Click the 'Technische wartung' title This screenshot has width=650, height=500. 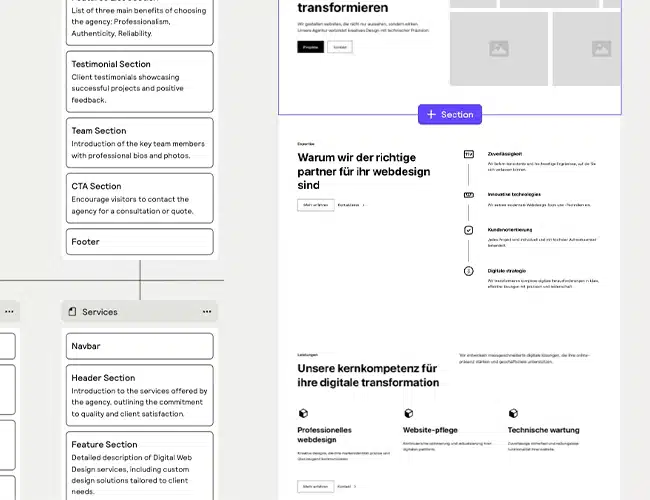pyautogui.click(x=543, y=430)
